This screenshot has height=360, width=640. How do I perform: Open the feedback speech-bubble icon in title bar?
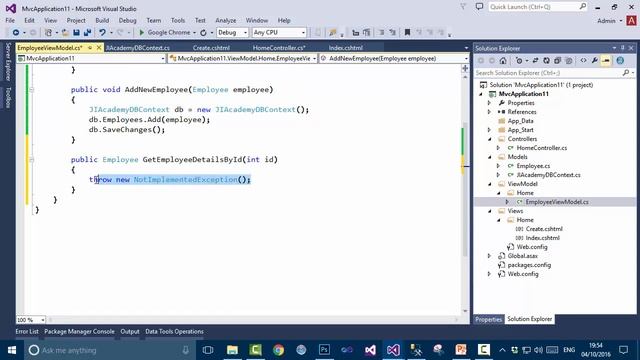click(x=479, y=7)
